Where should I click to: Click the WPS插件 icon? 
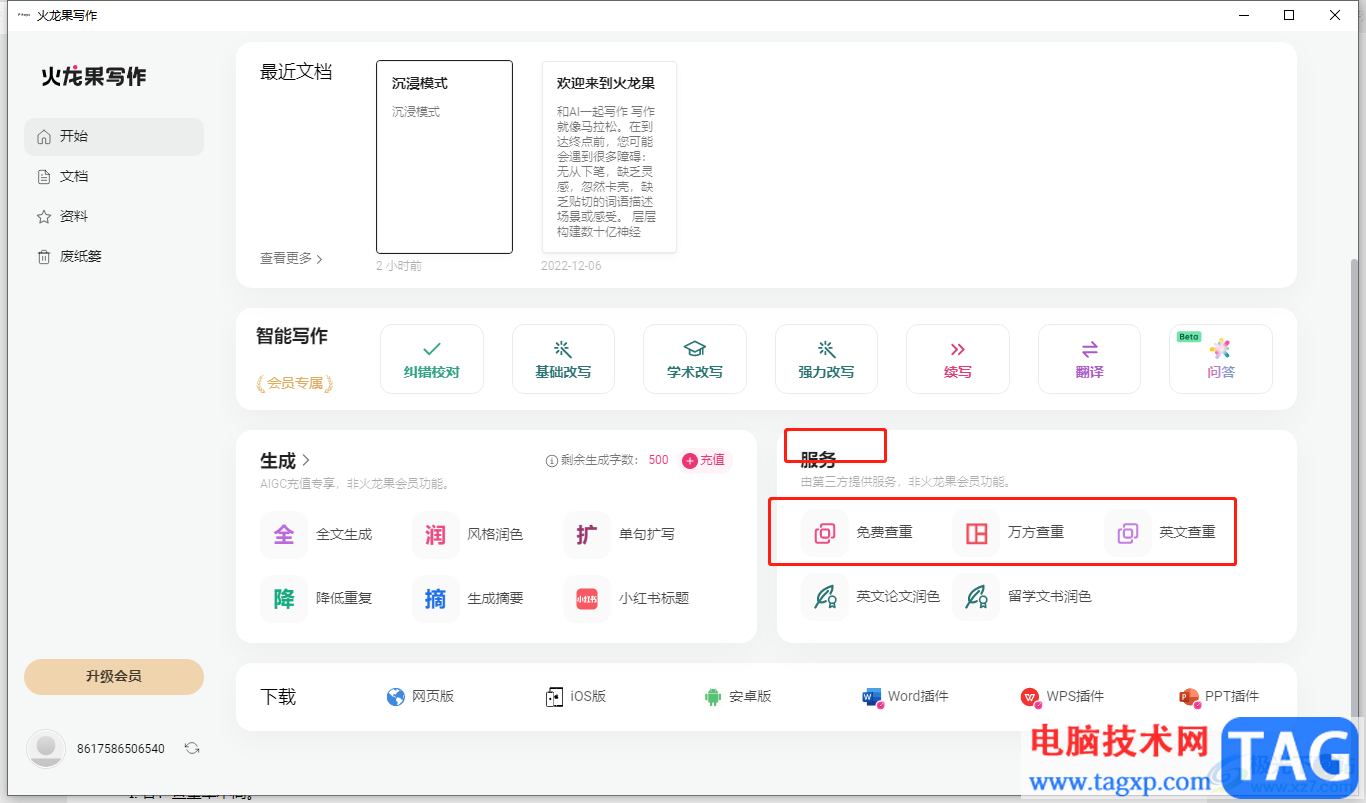tap(1030, 697)
